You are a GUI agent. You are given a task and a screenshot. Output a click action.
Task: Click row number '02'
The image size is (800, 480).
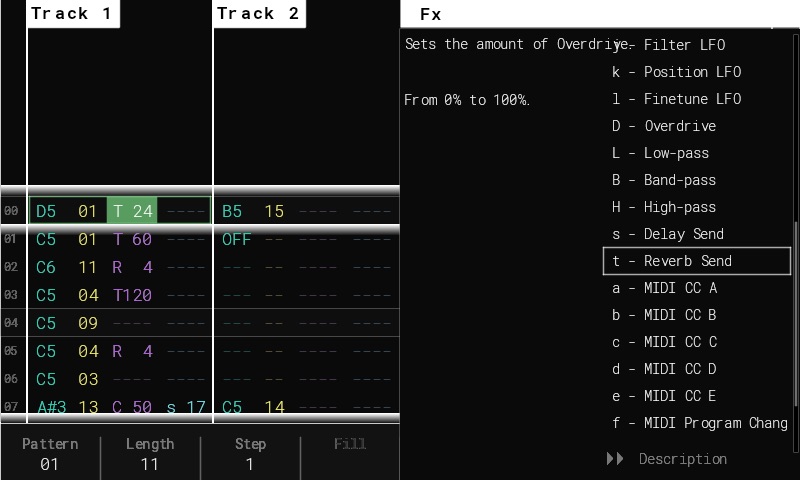click(x=11, y=267)
